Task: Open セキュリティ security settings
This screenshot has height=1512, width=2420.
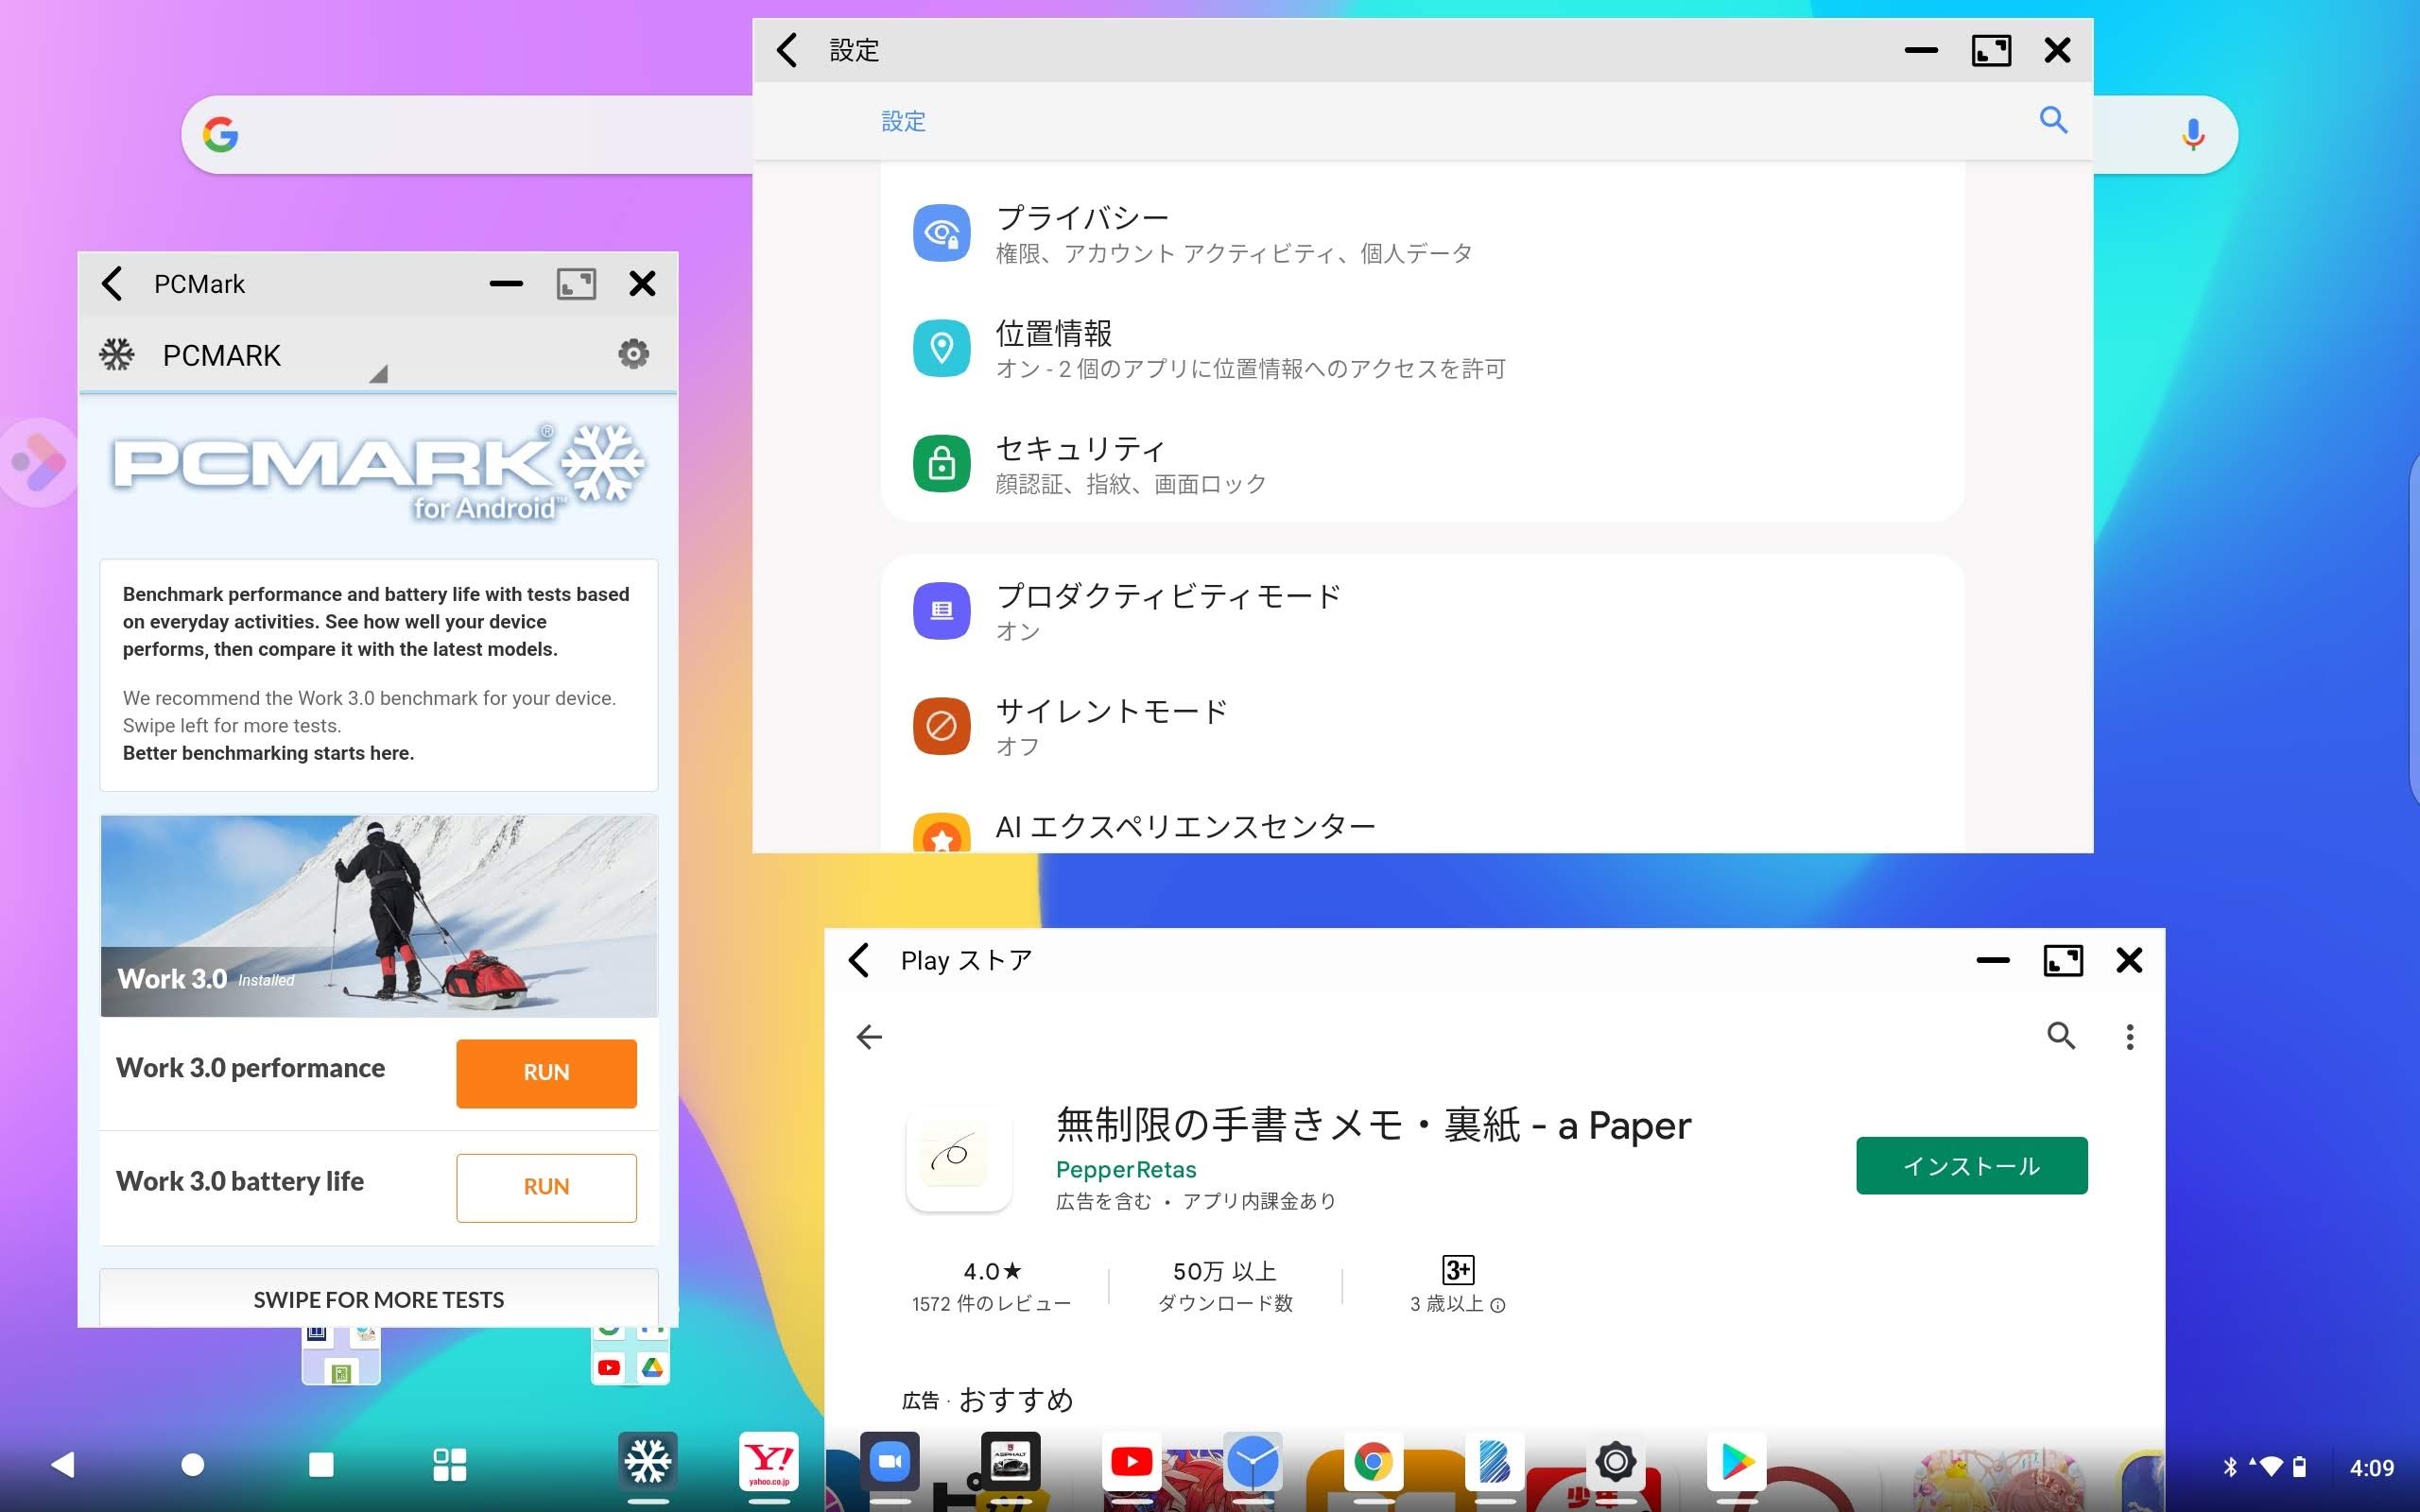Action: [1421, 464]
